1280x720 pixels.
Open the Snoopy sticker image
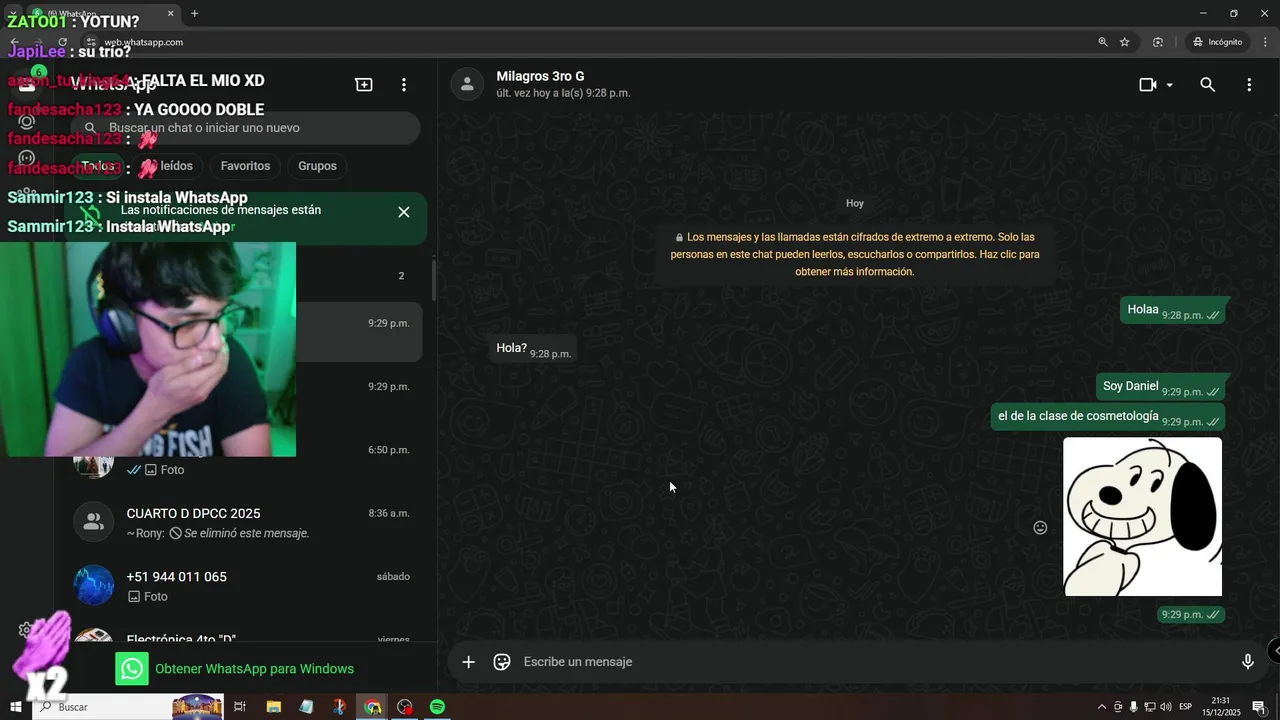1142,516
